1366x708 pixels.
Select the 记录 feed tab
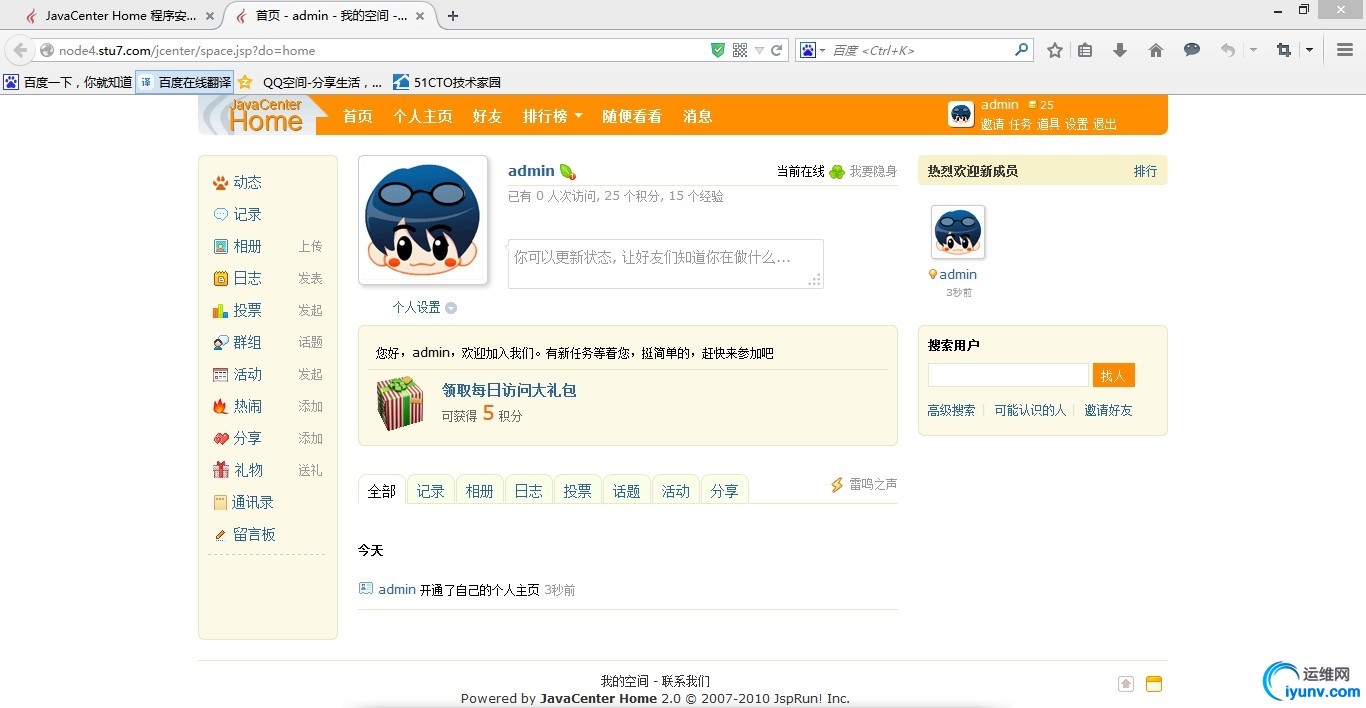coord(431,490)
